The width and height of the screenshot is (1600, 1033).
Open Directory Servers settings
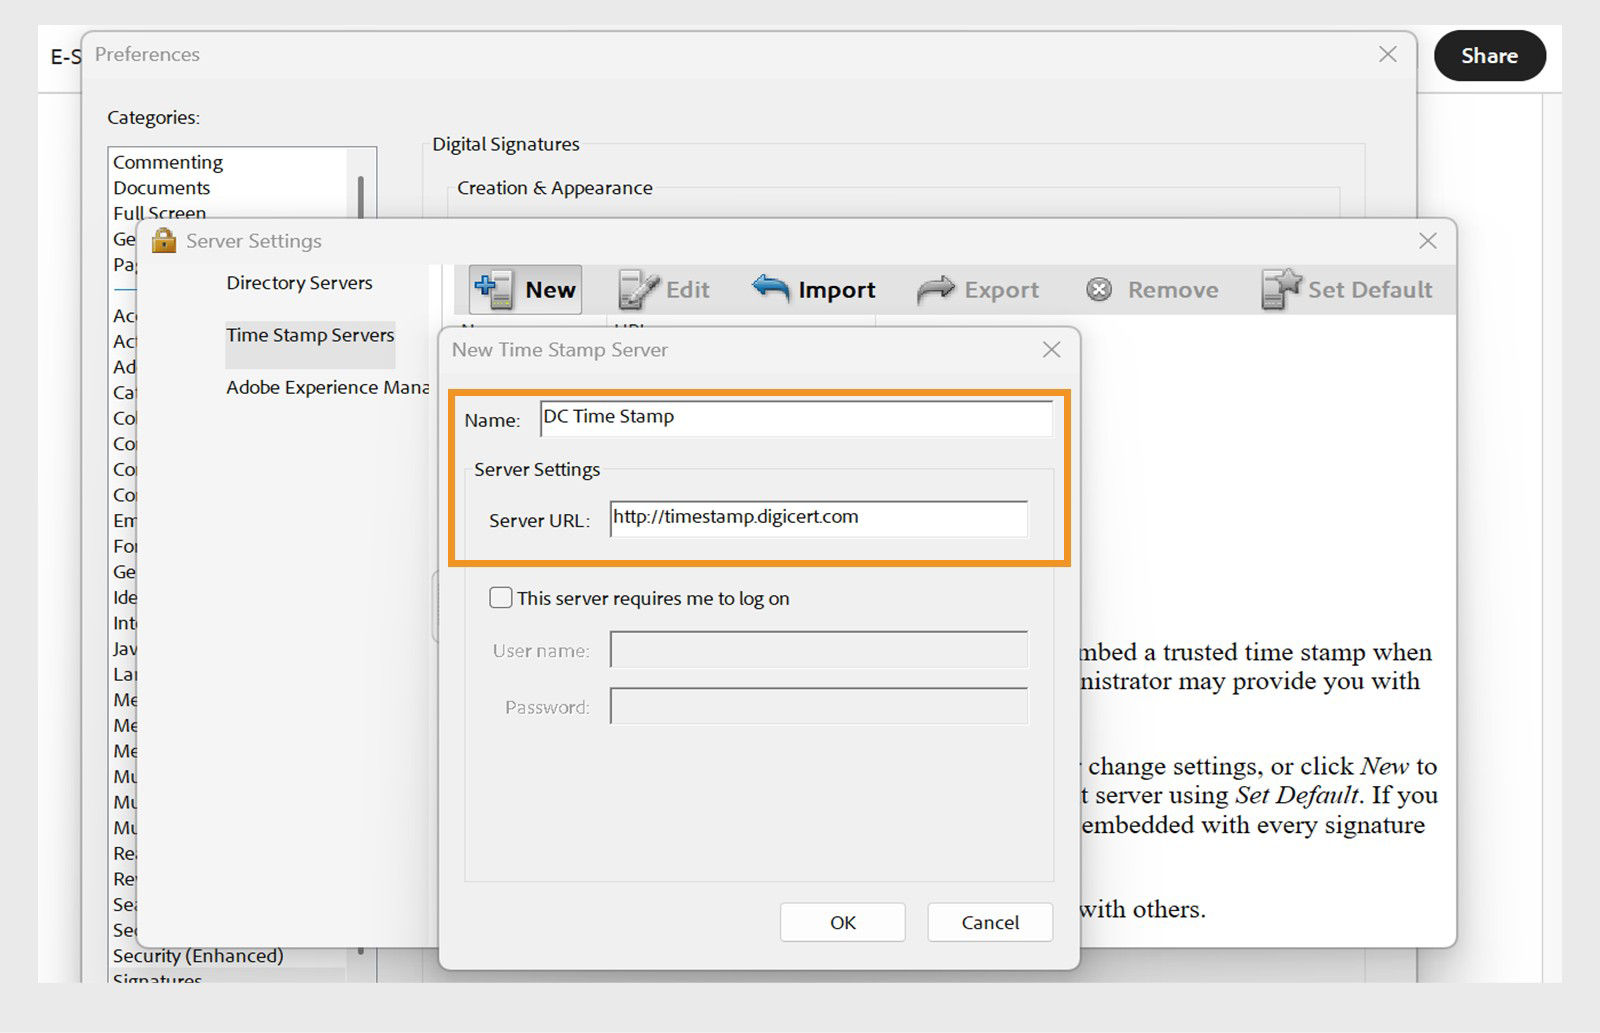(x=299, y=283)
